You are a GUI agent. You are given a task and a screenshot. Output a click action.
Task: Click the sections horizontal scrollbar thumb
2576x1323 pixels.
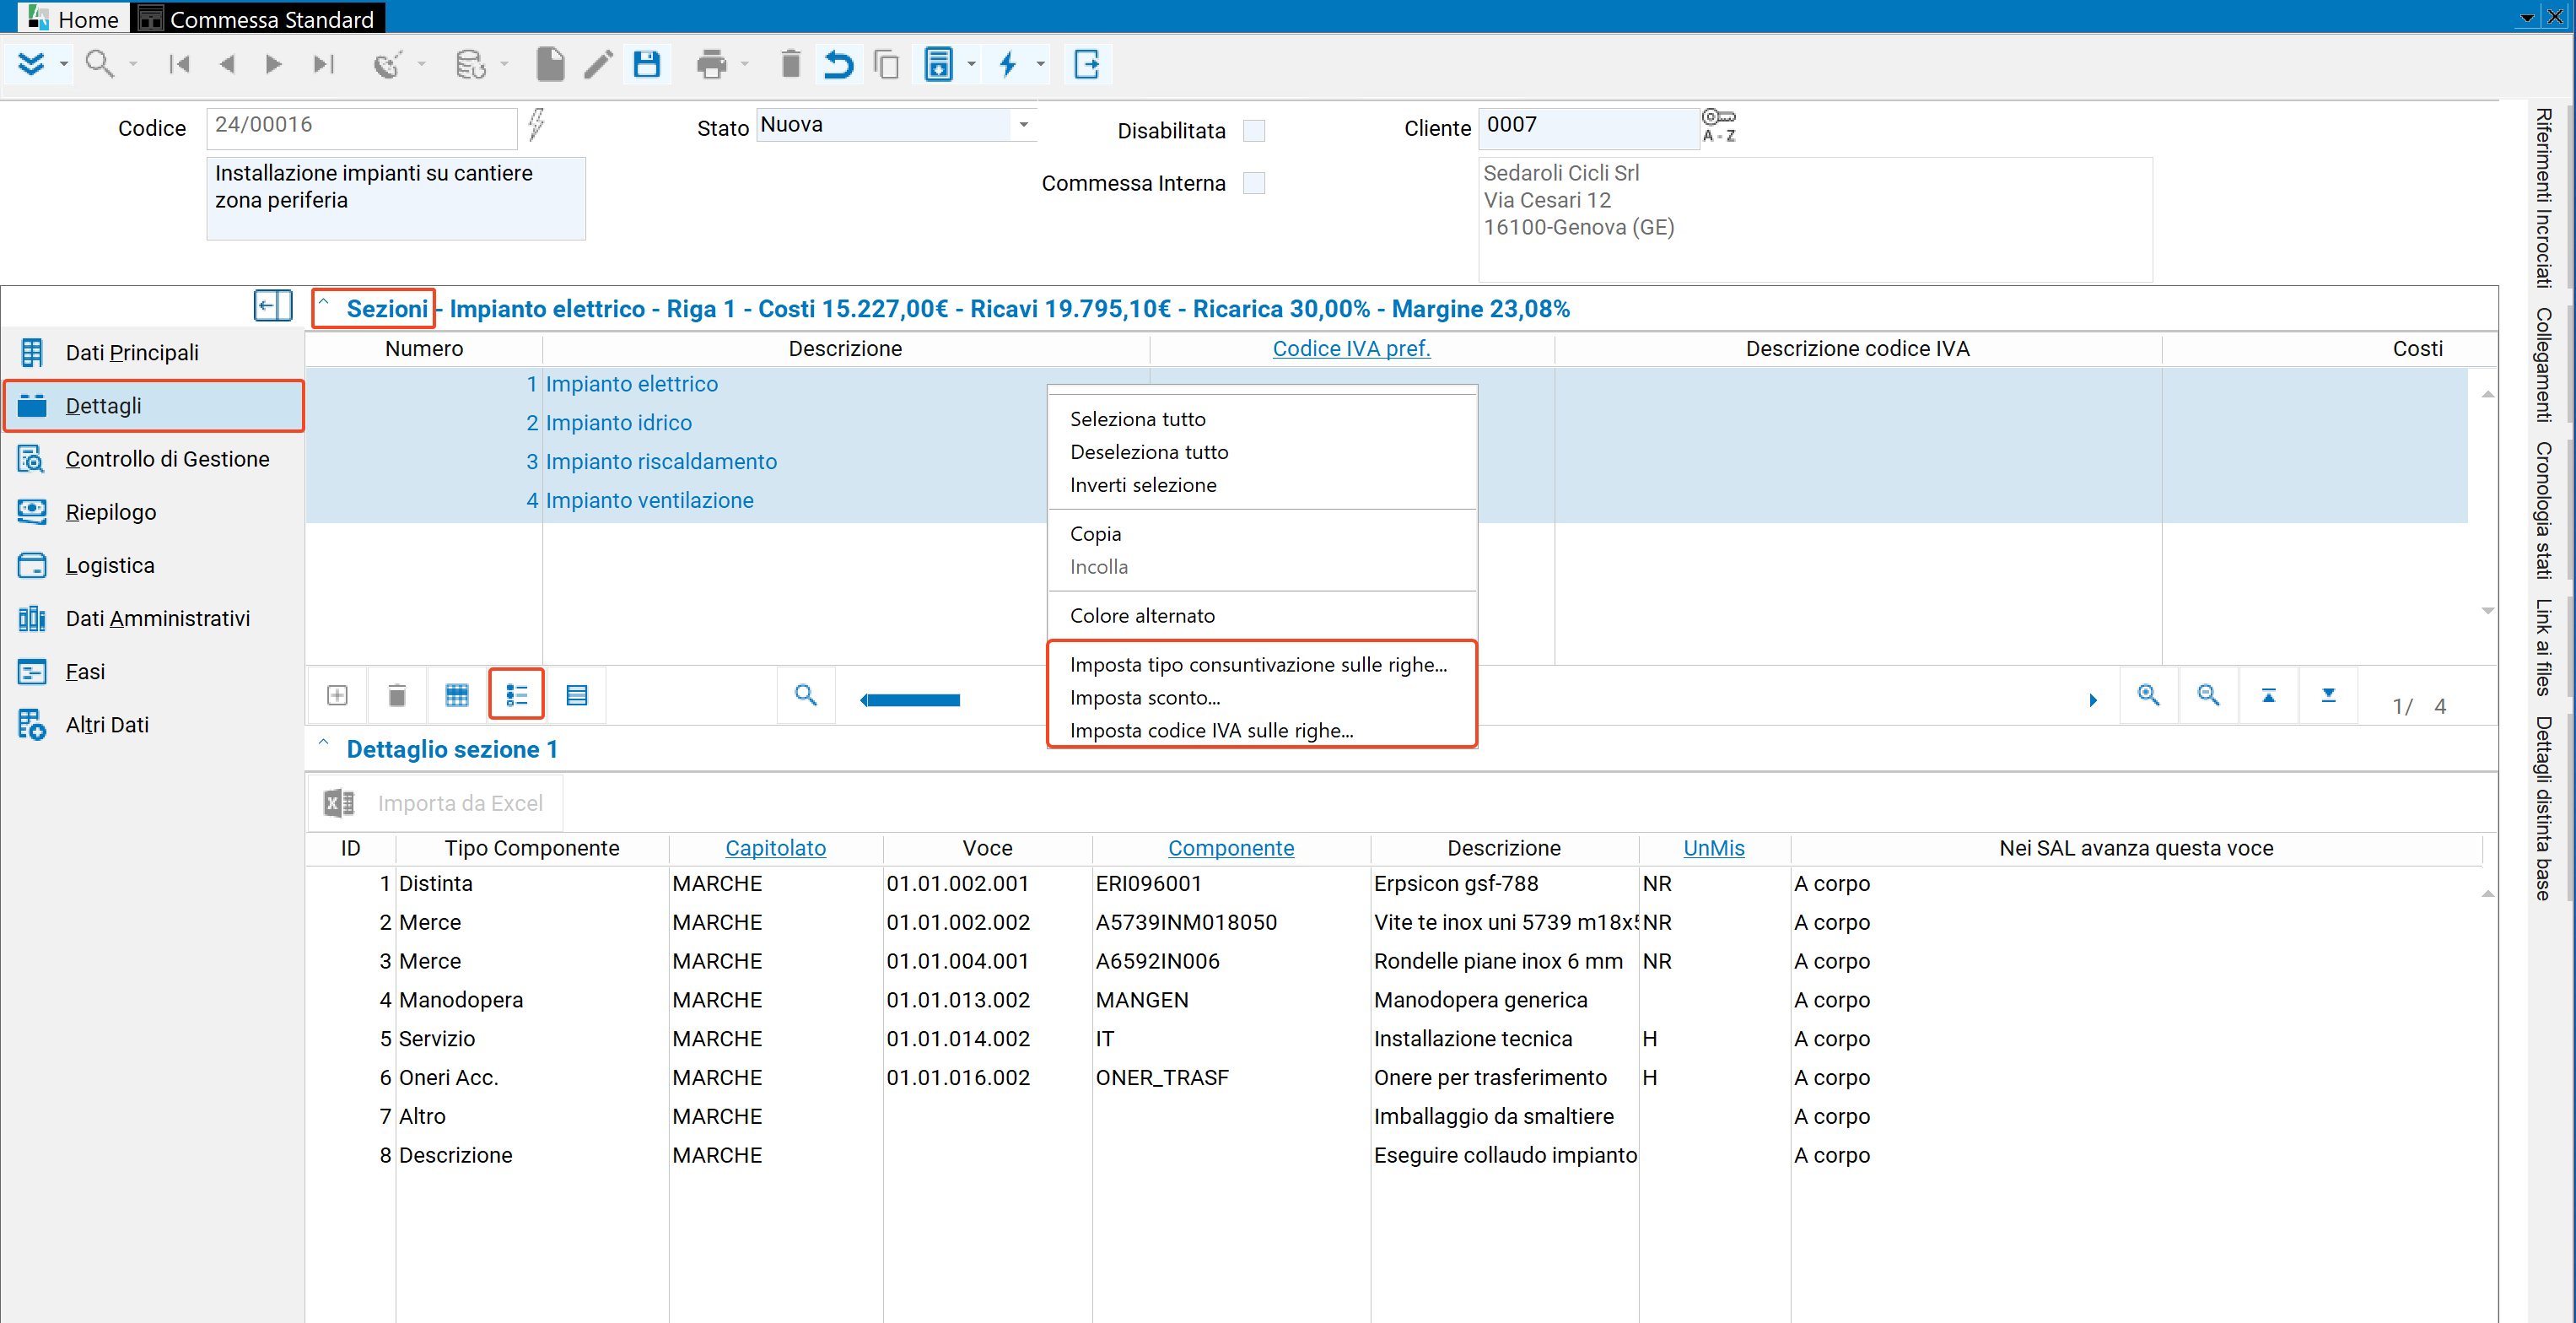pos(913,700)
